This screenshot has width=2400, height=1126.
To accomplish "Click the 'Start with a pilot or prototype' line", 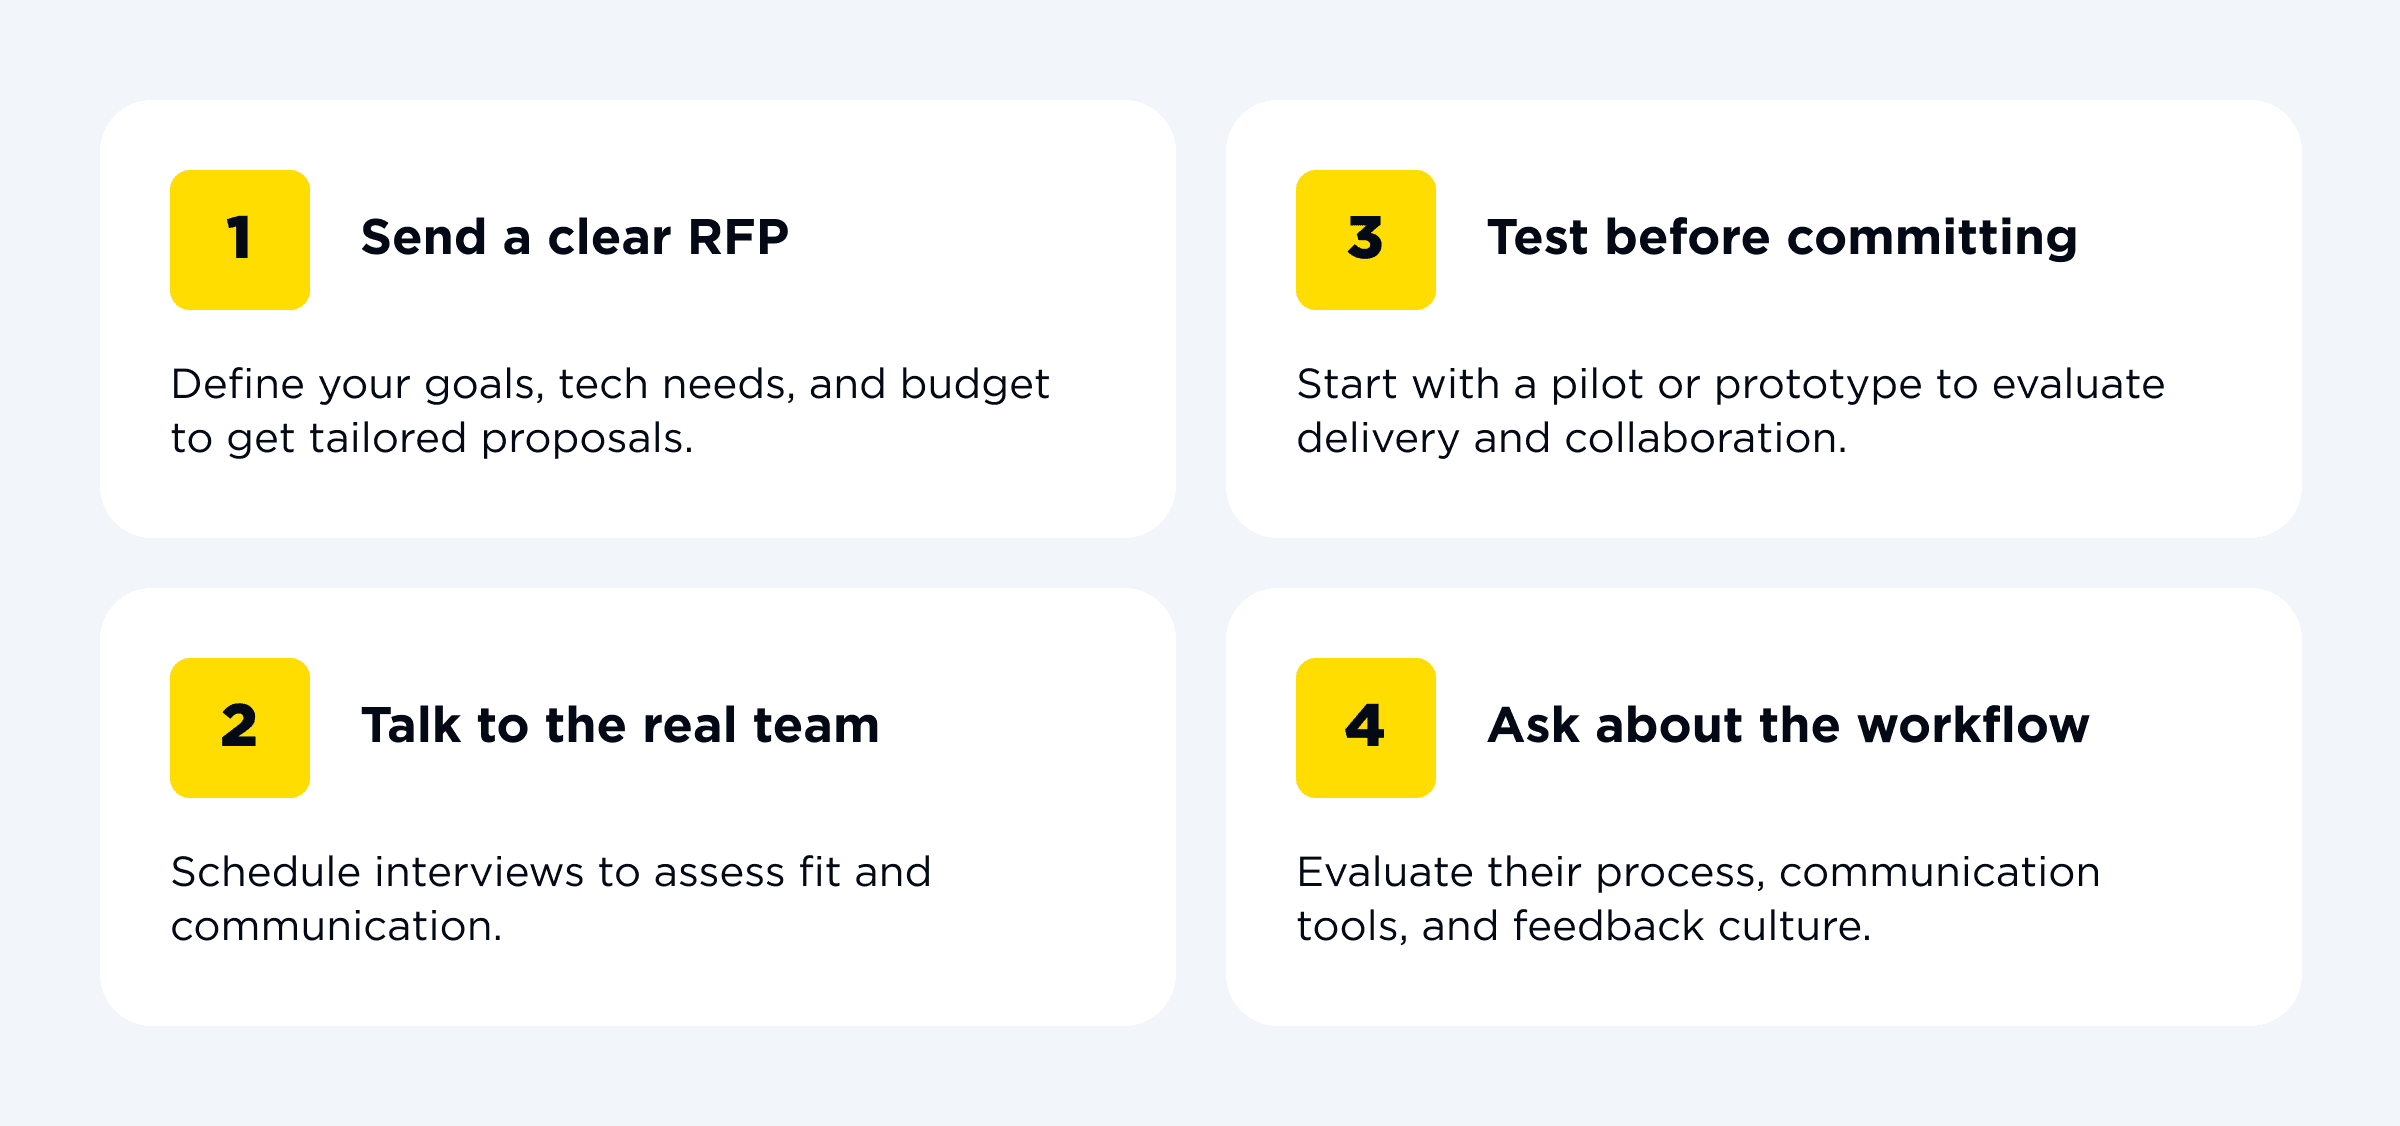I will click(x=1730, y=385).
